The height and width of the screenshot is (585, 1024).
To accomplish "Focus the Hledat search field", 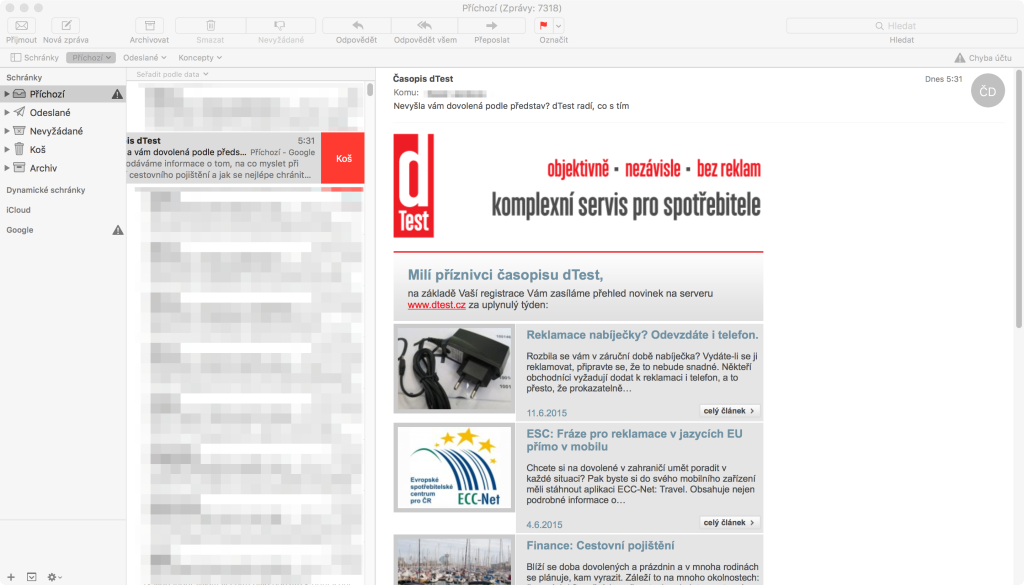I will [901, 25].
